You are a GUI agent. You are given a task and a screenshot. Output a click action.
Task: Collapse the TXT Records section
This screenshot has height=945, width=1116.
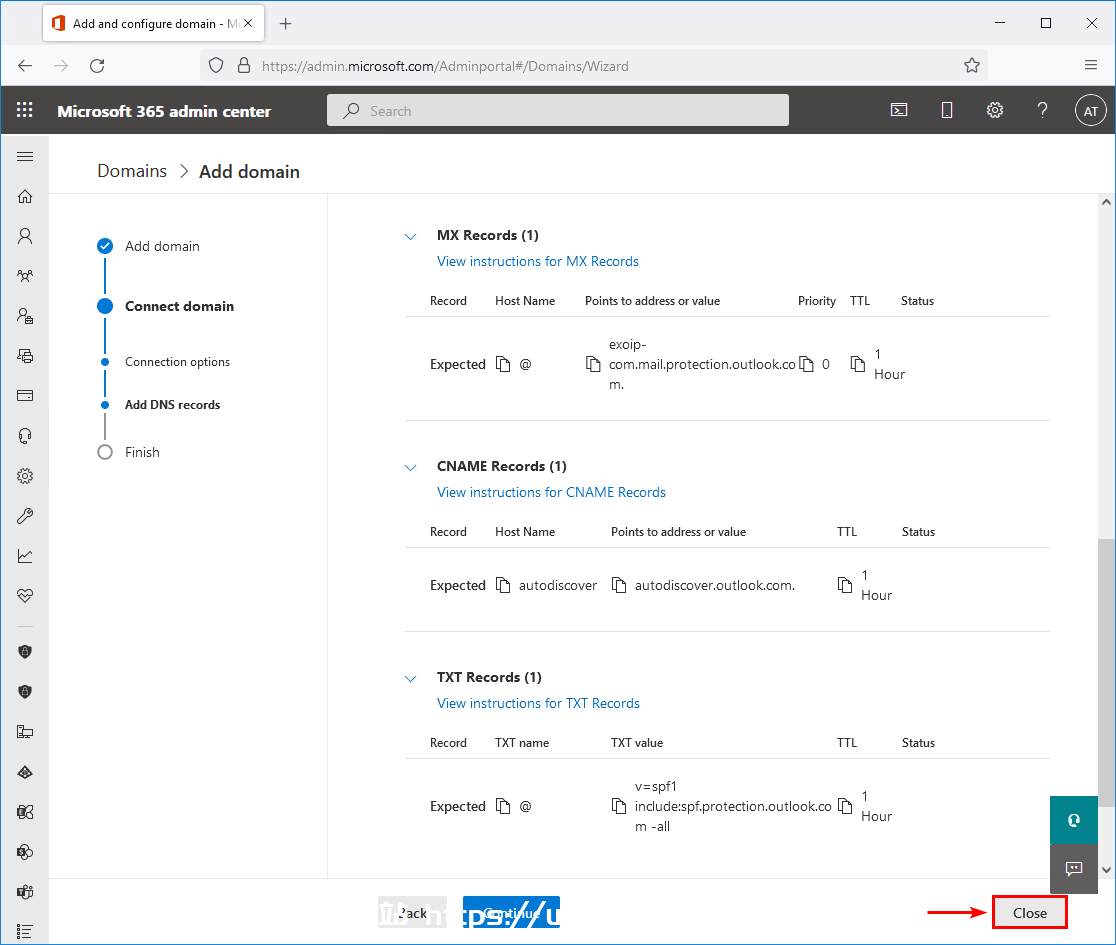pyautogui.click(x=411, y=678)
